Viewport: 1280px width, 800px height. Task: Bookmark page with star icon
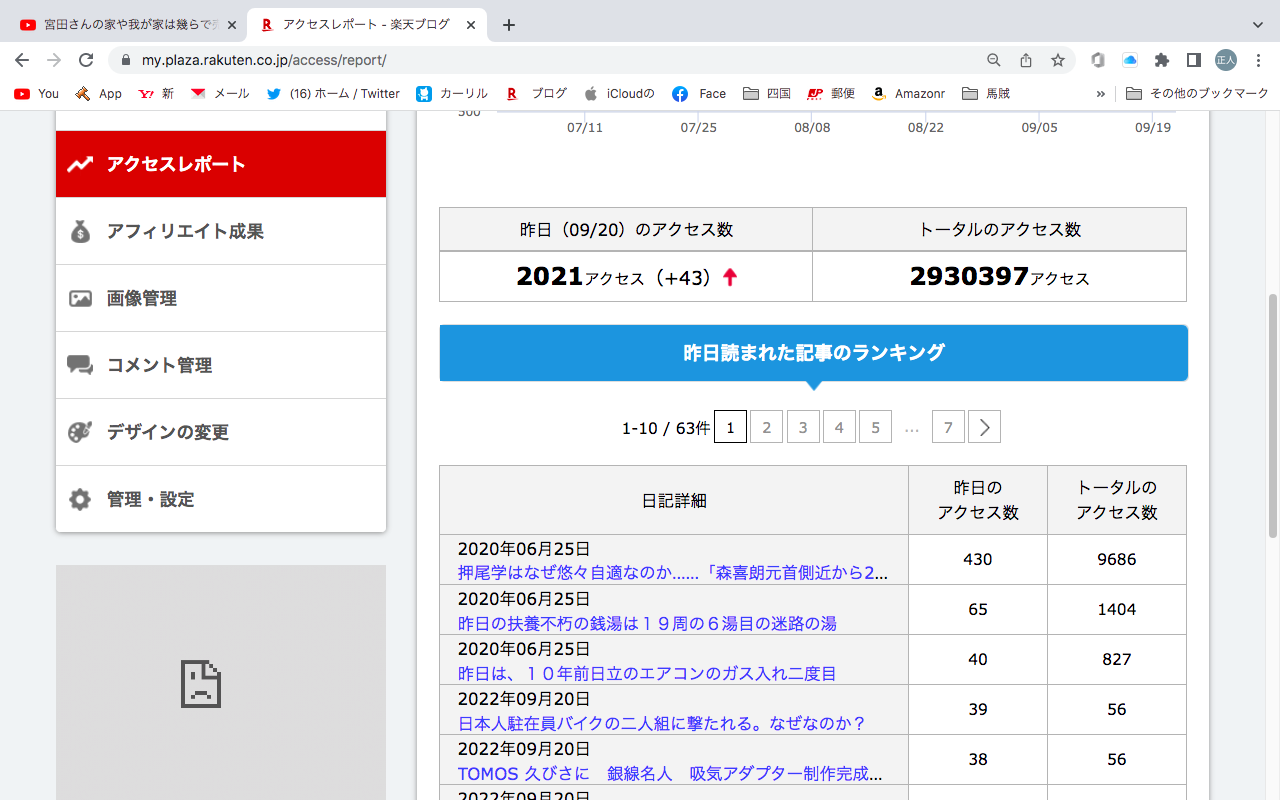click(1058, 60)
